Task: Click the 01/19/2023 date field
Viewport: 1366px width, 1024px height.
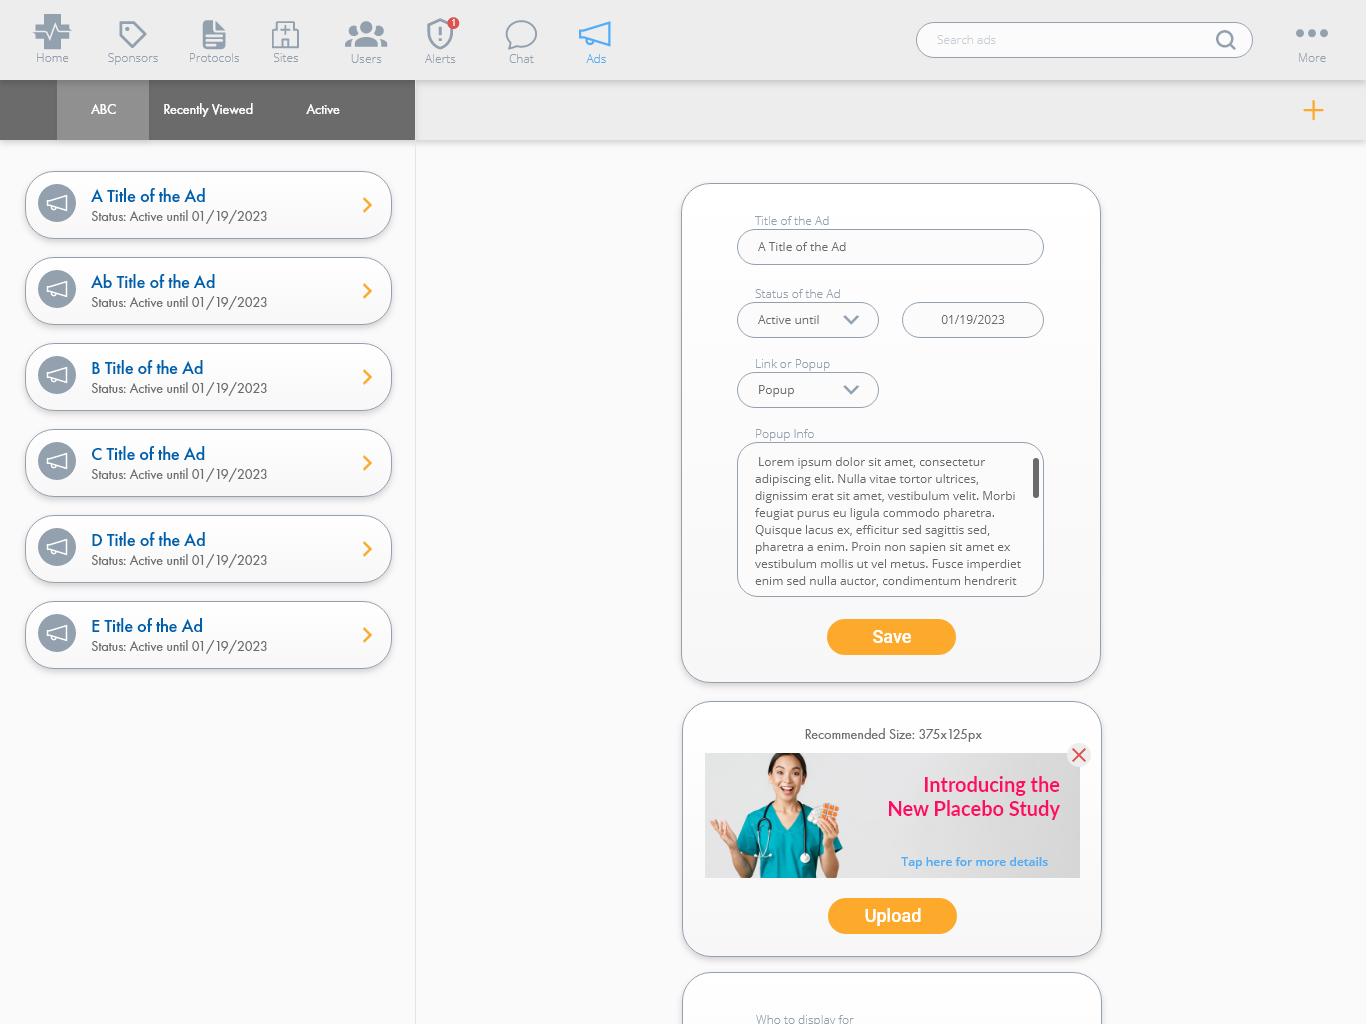Action: [972, 320]
